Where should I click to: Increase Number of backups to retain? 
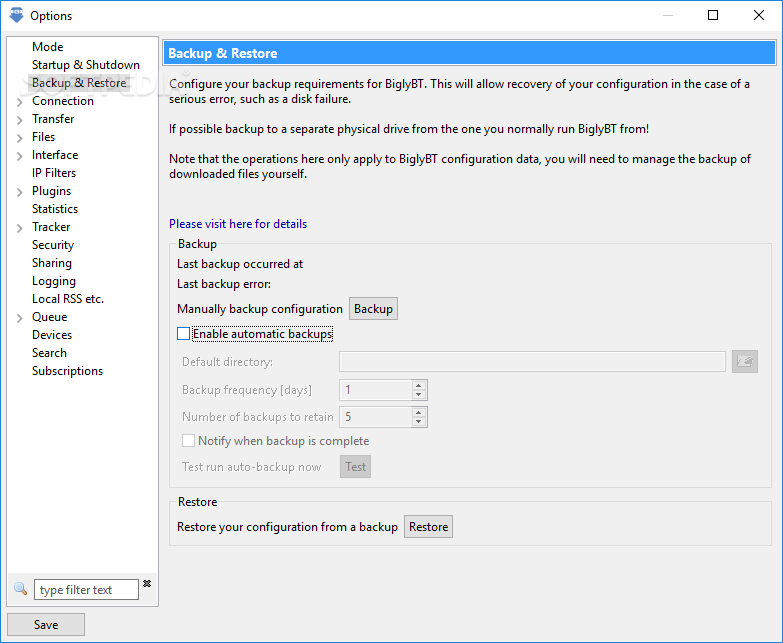point(419,412)
